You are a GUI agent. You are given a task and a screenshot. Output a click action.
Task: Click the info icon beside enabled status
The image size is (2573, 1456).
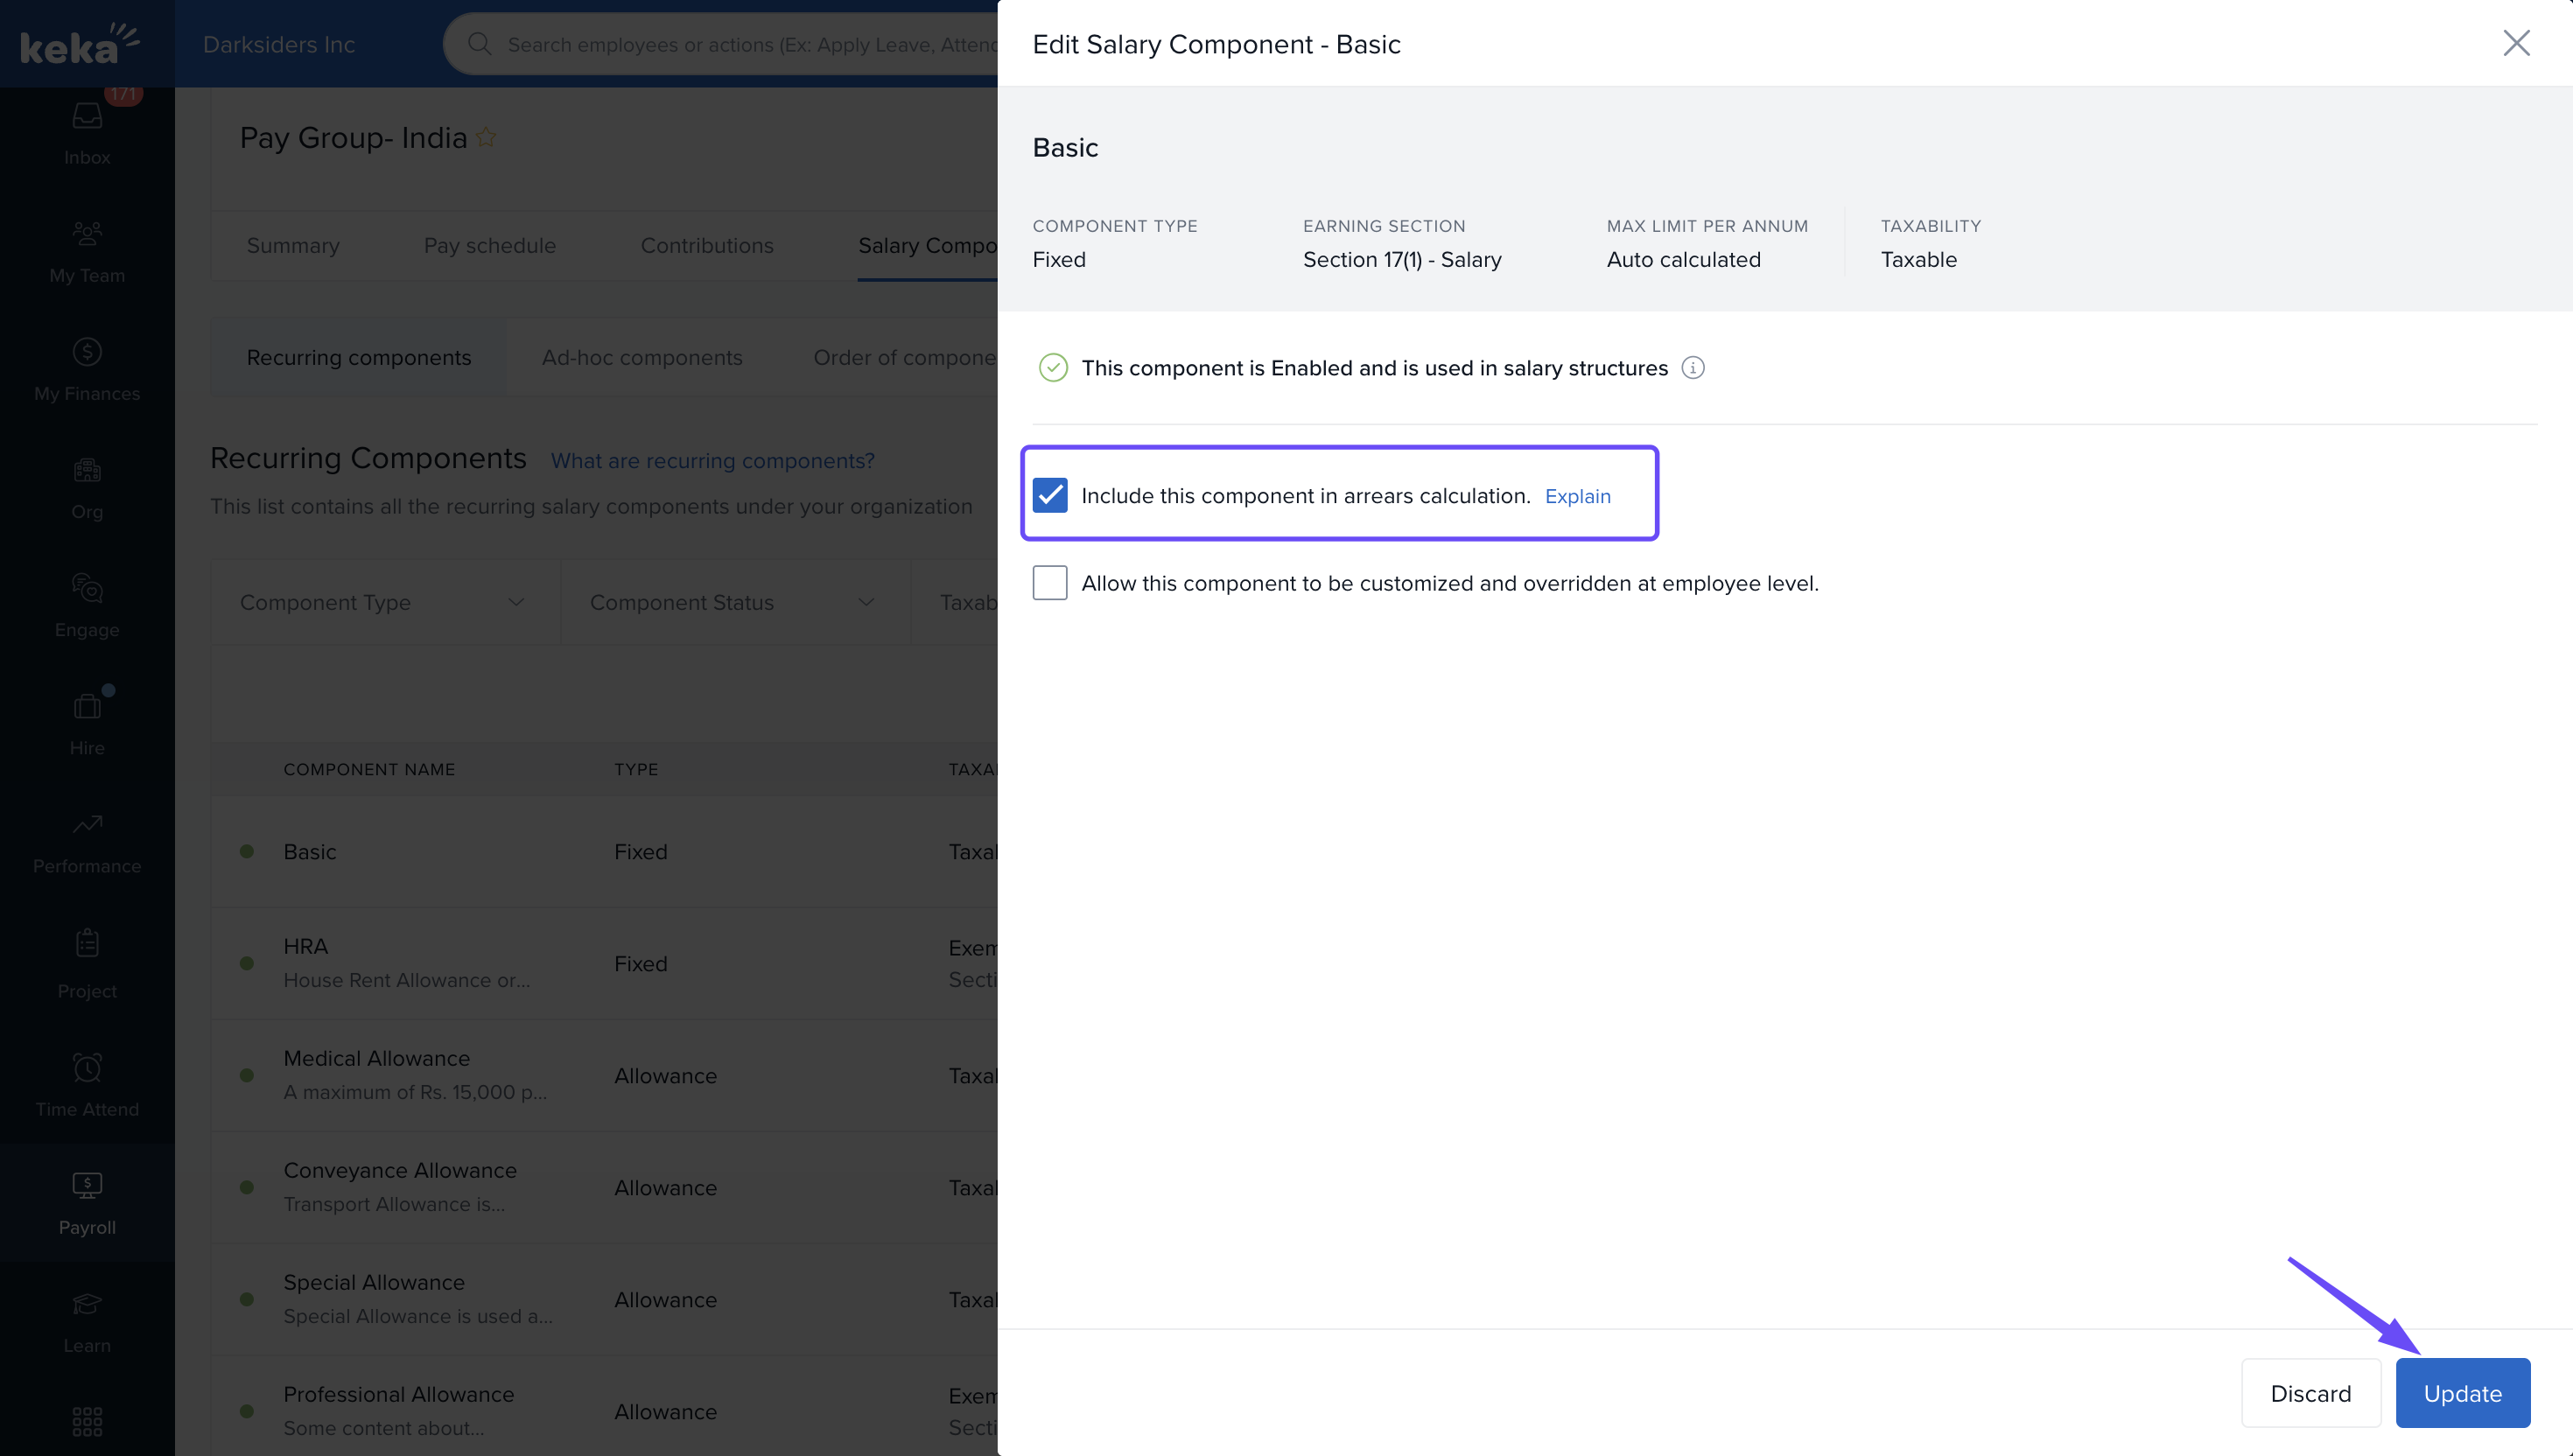coord(1692,368)
